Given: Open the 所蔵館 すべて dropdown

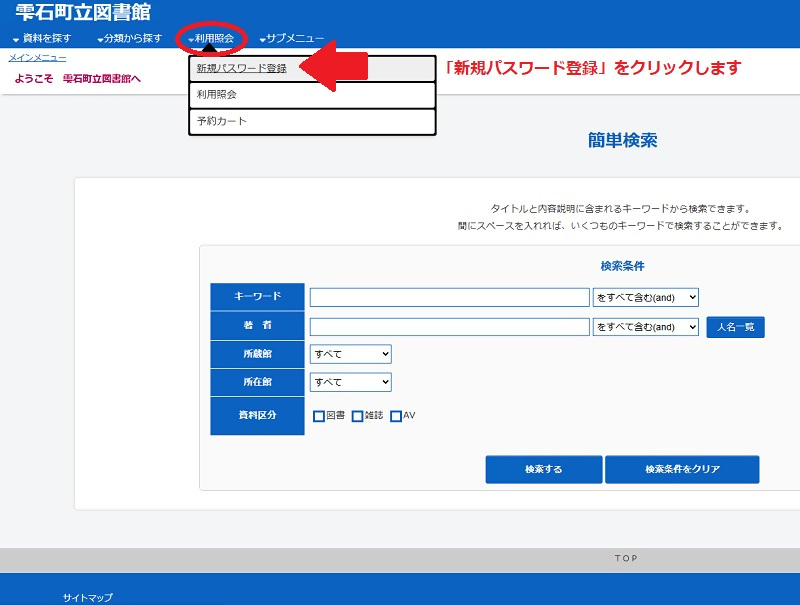Looking at the screenshot, I should 350,353.
